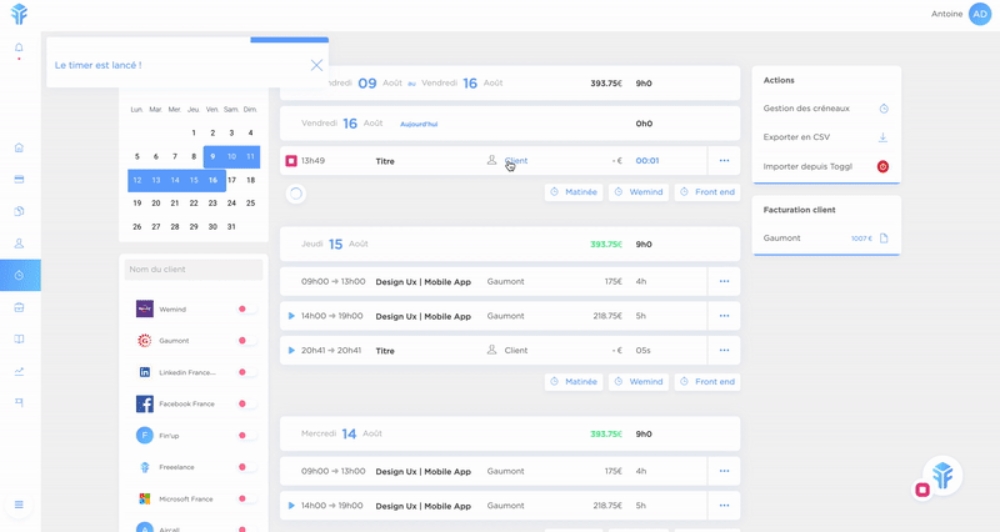Image resolution: width=1000 pixels, height=532 pixels.
Task: Enable the Facebook France client toggle
Action: (x=245, y=404)
